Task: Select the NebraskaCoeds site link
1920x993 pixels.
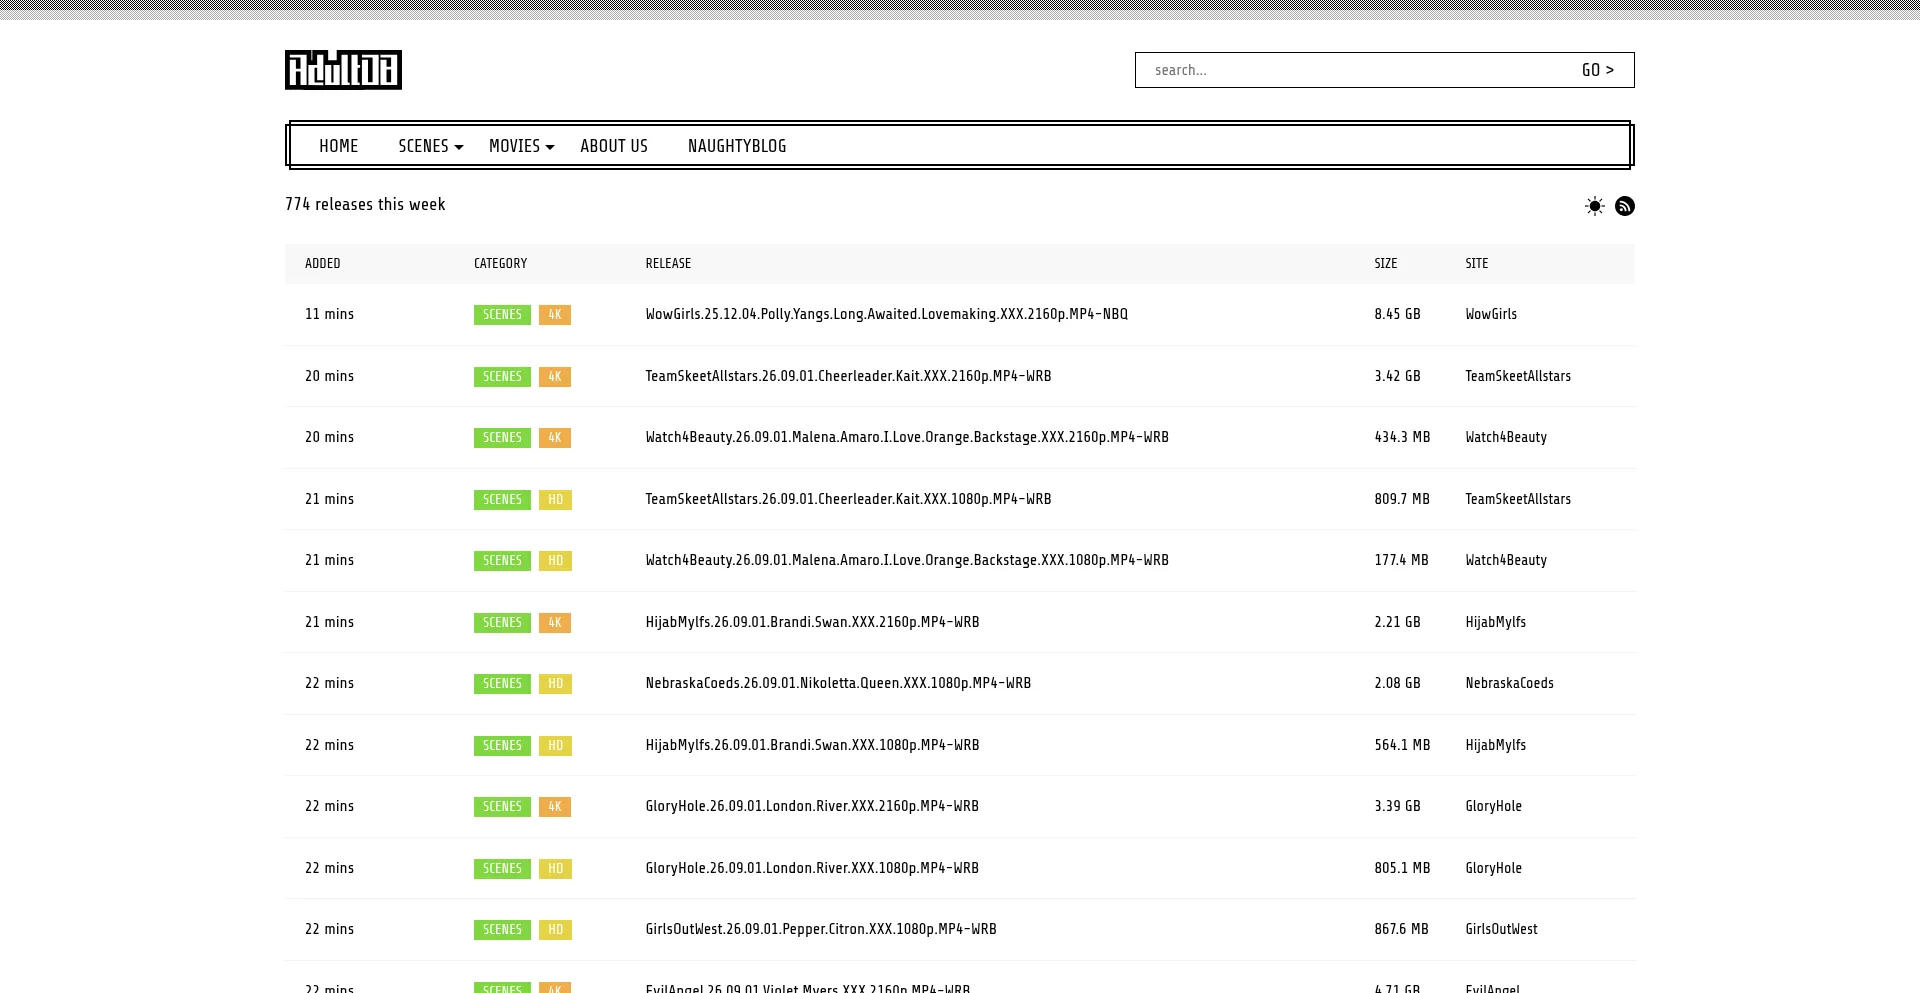Action: click(1509, 683)
